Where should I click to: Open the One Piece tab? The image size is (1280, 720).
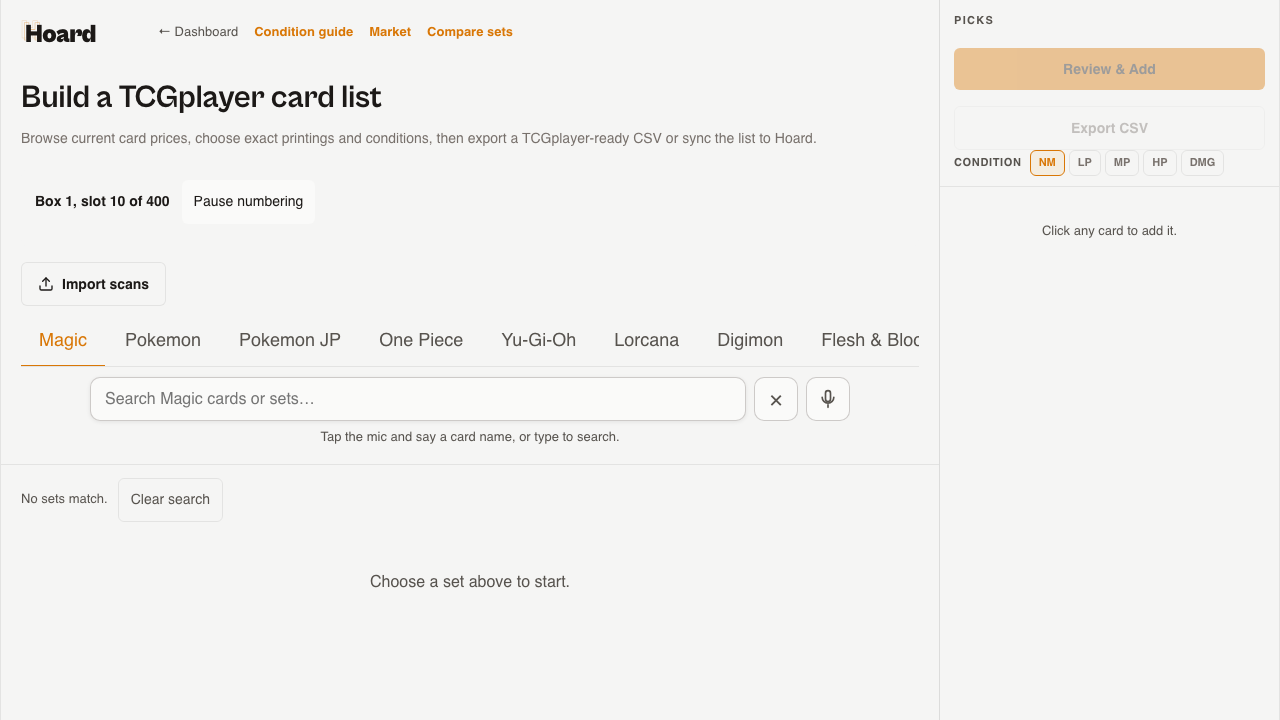pyautogui.click(x=421, y=340)
